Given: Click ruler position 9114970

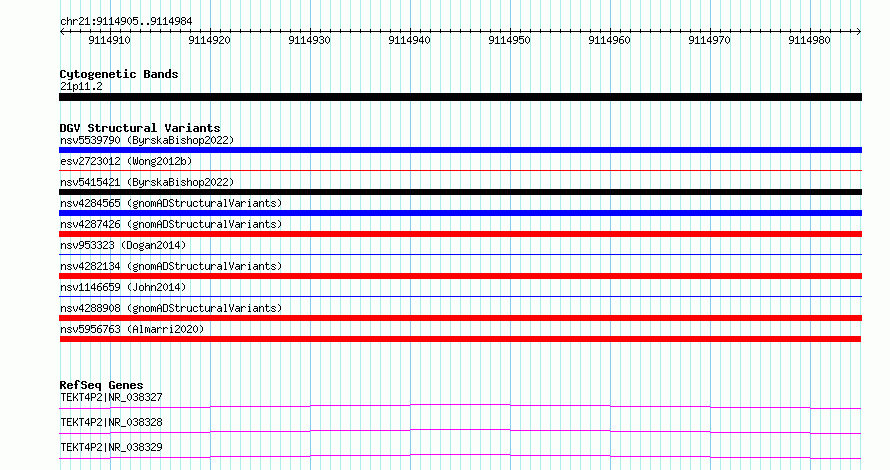Looking at the screenshot, I should [x=709, y=40].
